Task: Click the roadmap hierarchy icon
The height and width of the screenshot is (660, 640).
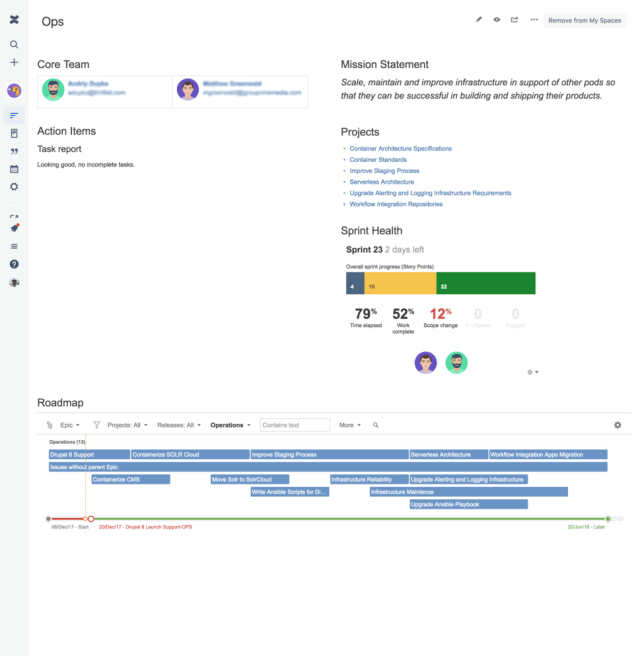Action: coord(50,425)
